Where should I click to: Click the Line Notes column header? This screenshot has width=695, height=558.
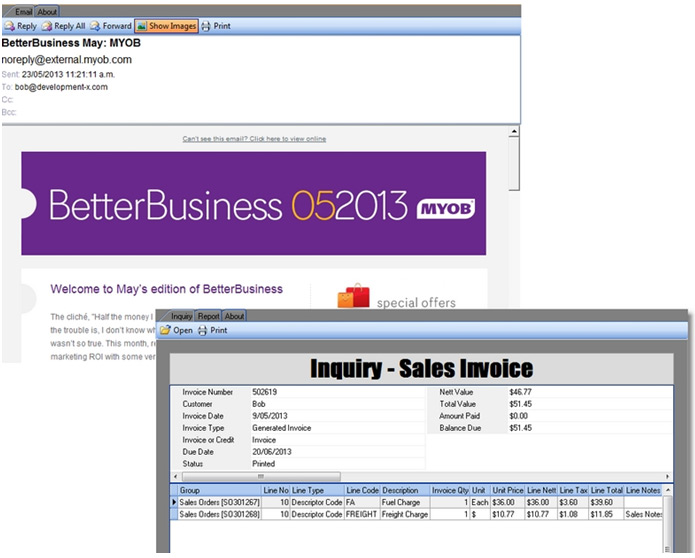point(643,490)
